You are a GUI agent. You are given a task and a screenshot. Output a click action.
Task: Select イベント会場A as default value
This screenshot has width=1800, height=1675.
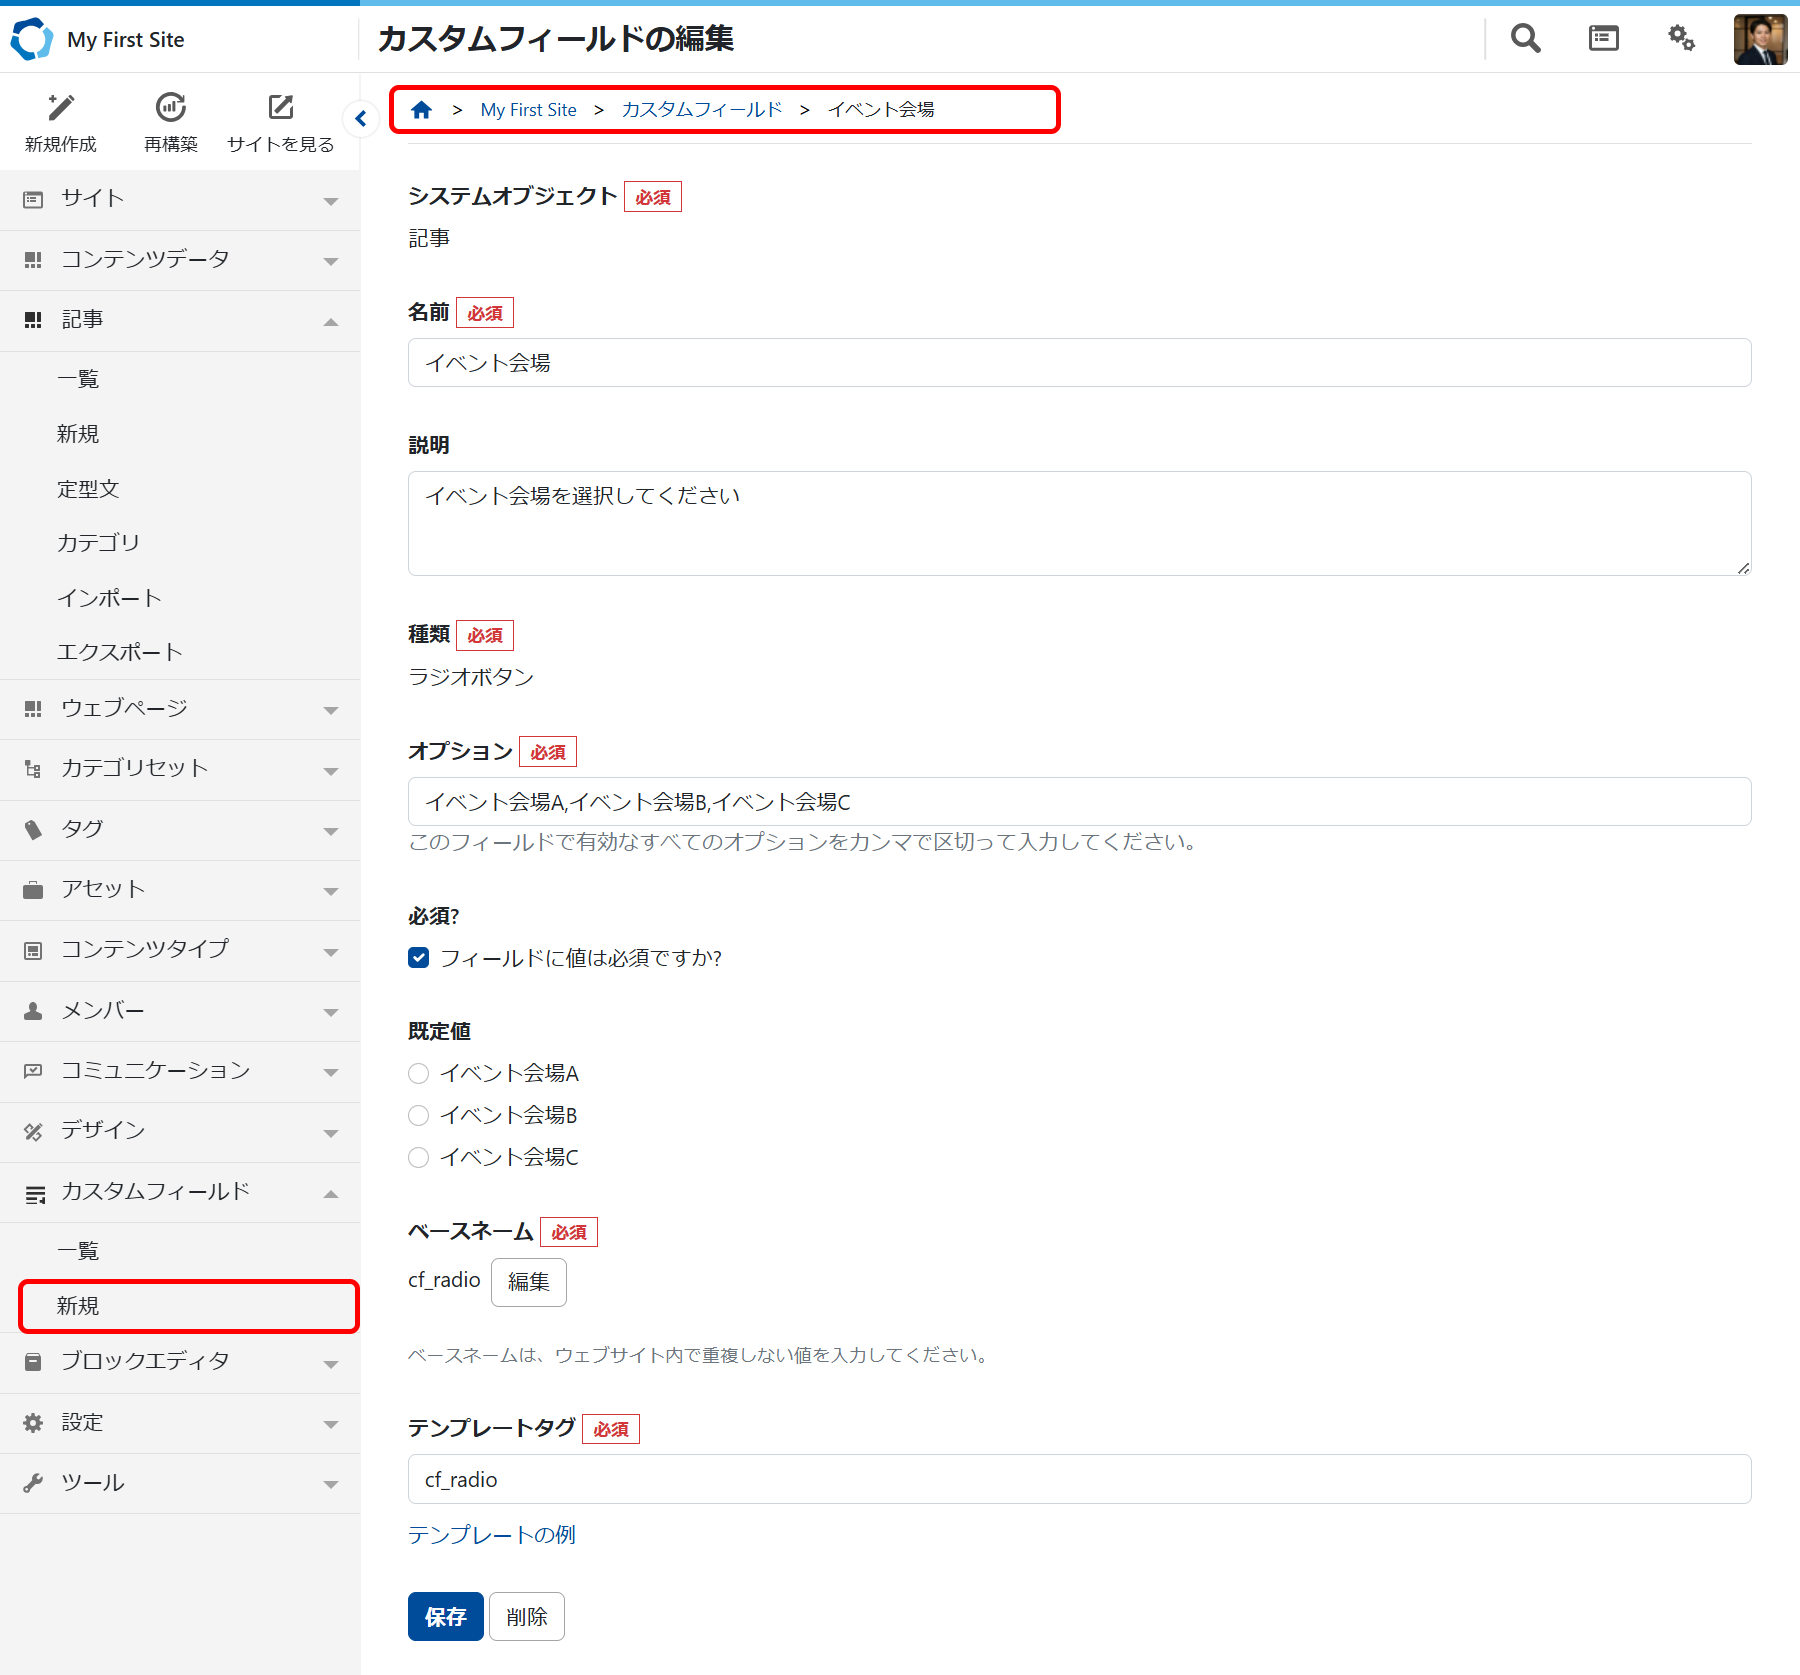click(419, 1073)
